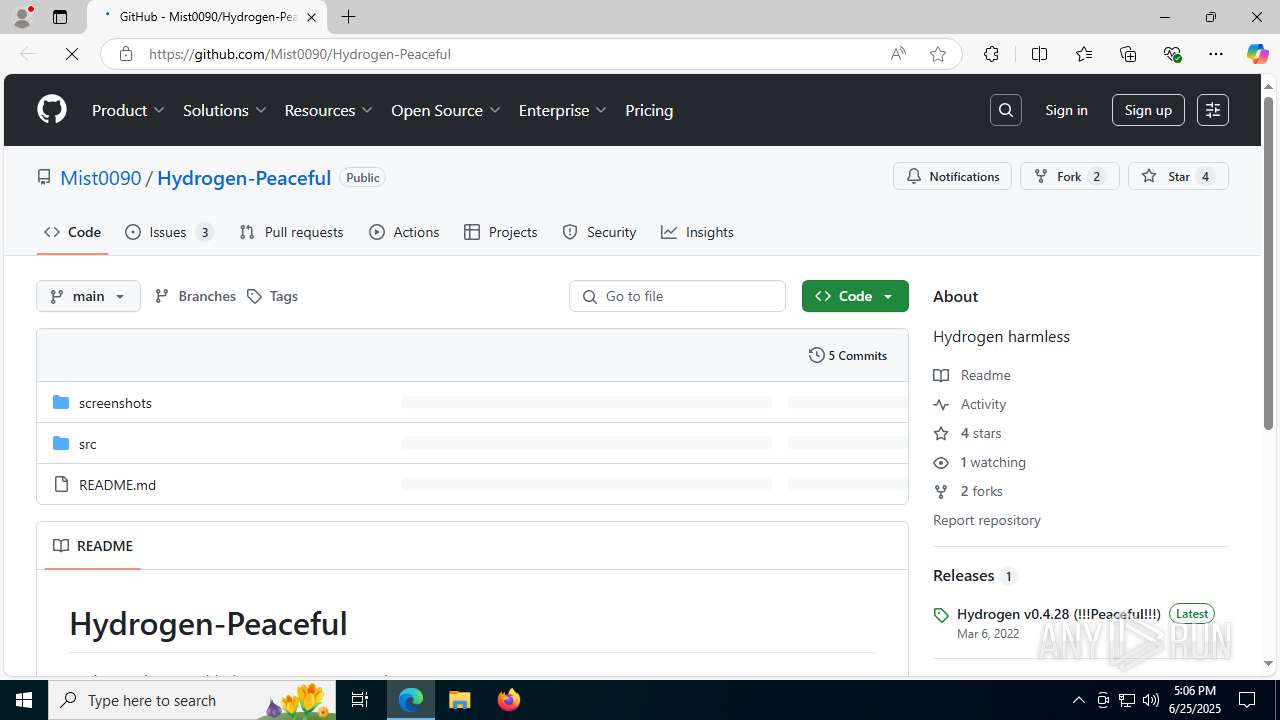Open Firefox from the taskbar
The height and width of the screenshot is (720, 1280).
(x=508, y=700)
